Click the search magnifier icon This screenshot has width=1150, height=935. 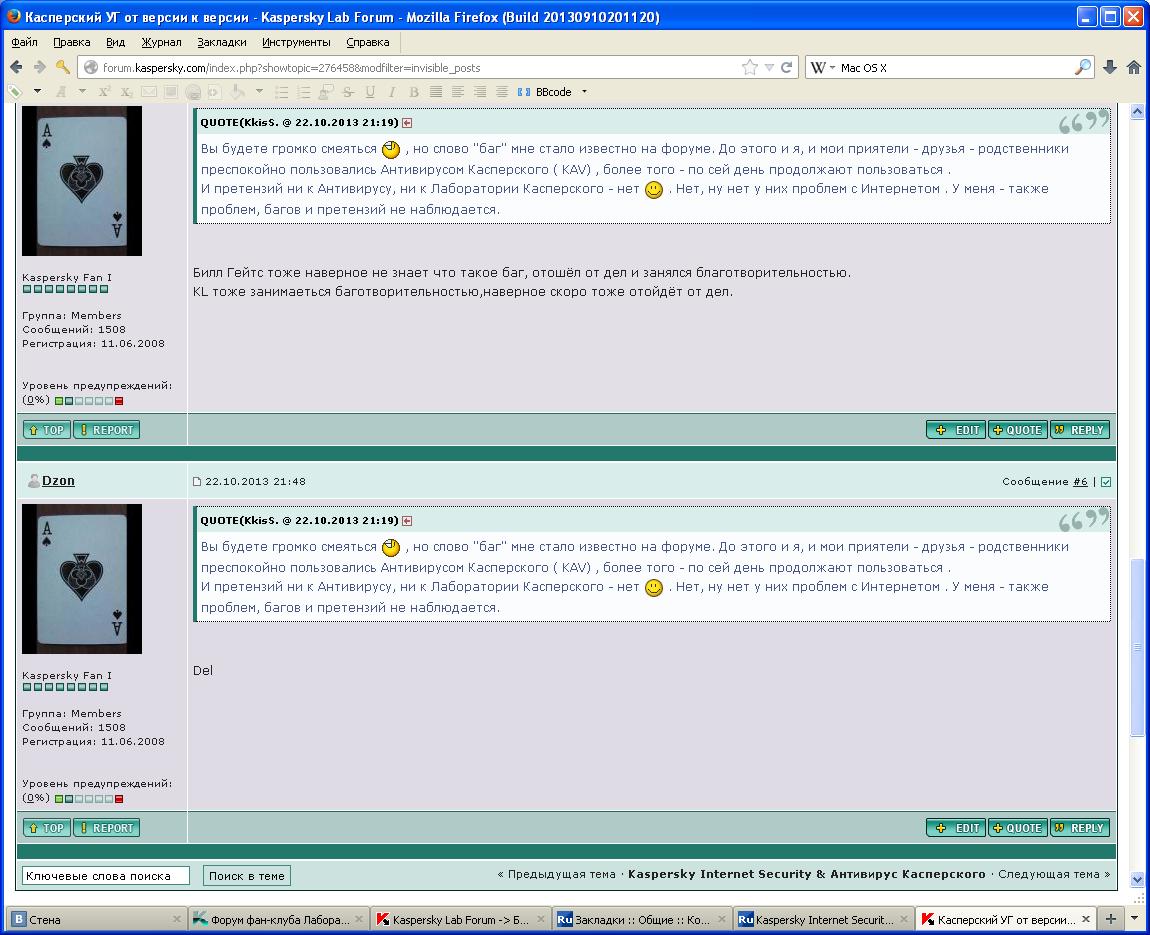pos(1083,67)
